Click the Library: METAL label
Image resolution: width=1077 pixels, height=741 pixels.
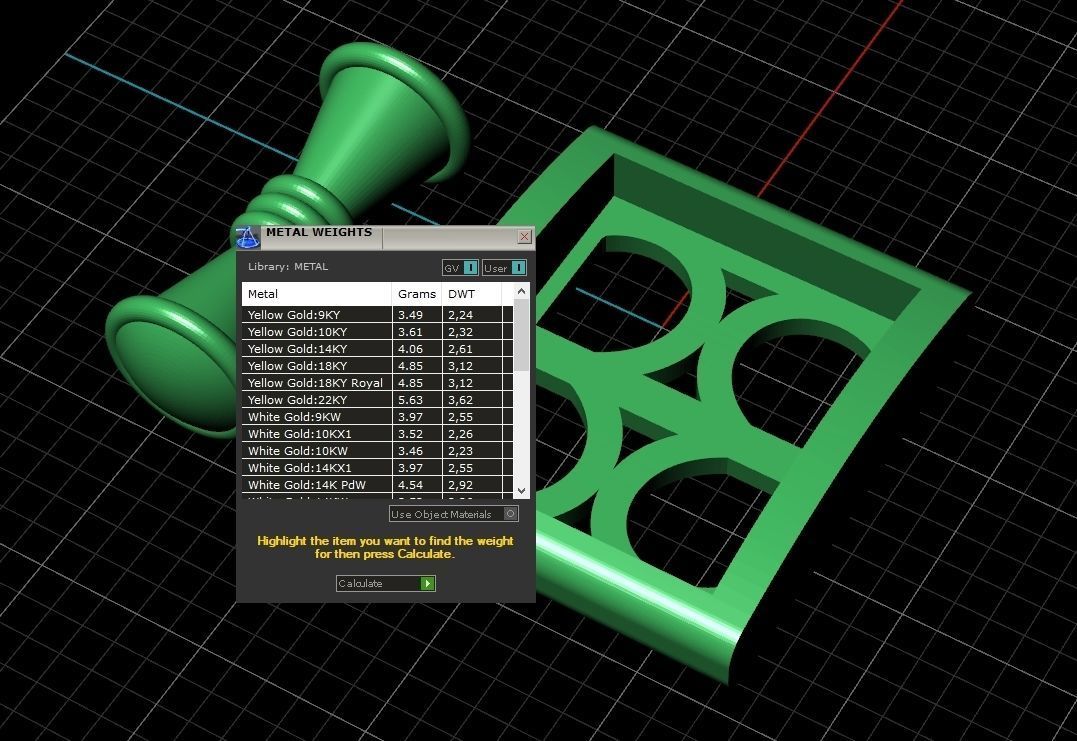click(x=288, y=266)
